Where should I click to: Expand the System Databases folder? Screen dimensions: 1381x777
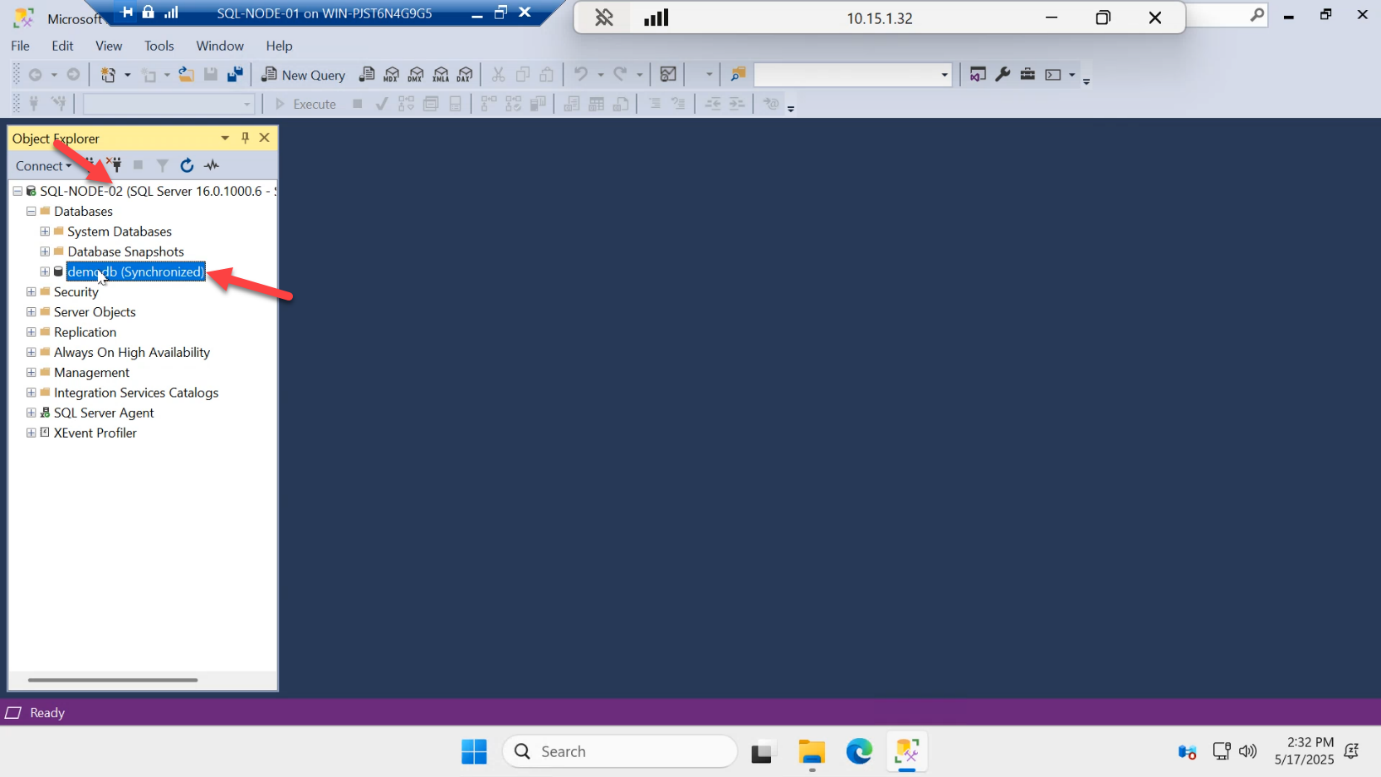(x=45, y=231)
